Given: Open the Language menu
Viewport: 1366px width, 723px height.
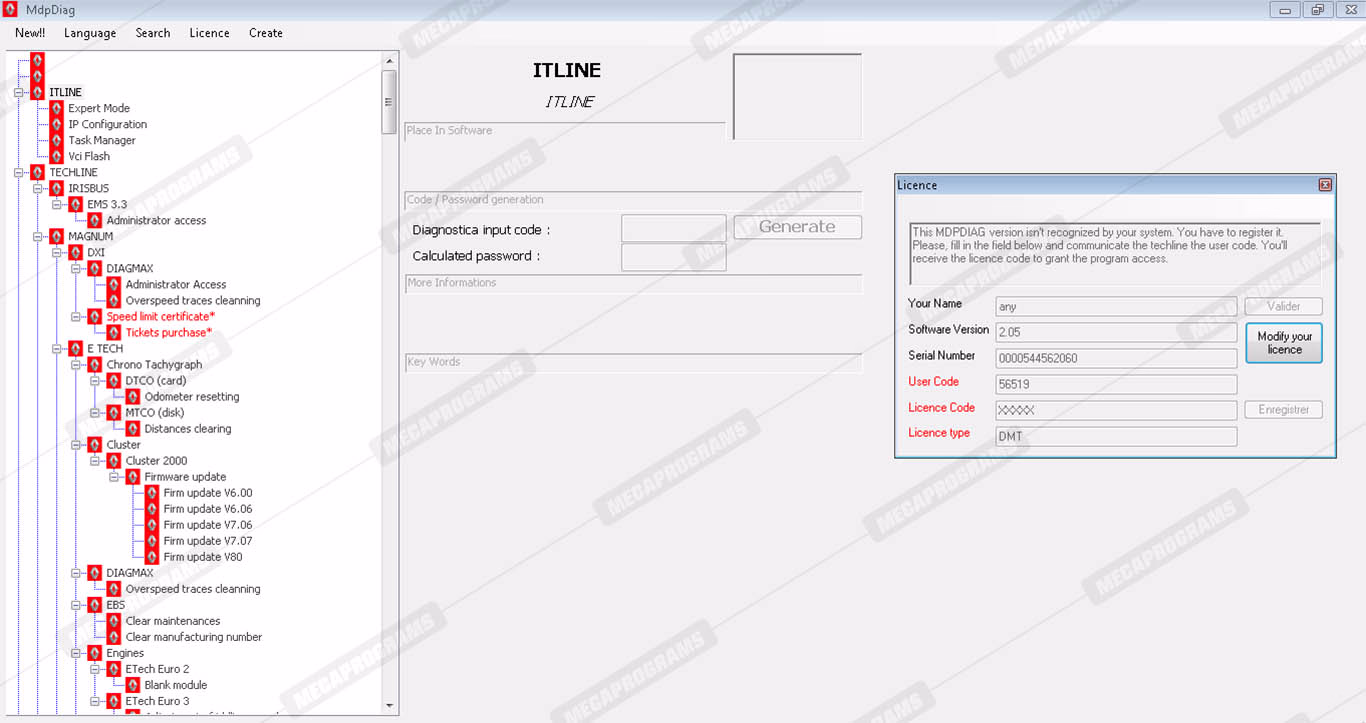Looking at the screenshot, I should click(90, 33).
